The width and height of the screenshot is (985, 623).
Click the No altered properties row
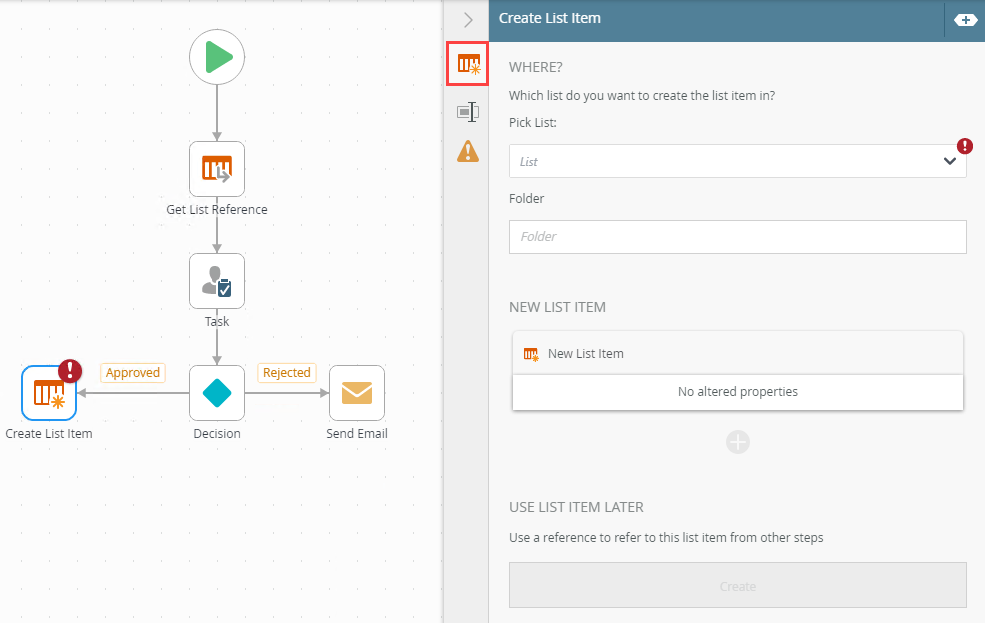click(737, 392)
